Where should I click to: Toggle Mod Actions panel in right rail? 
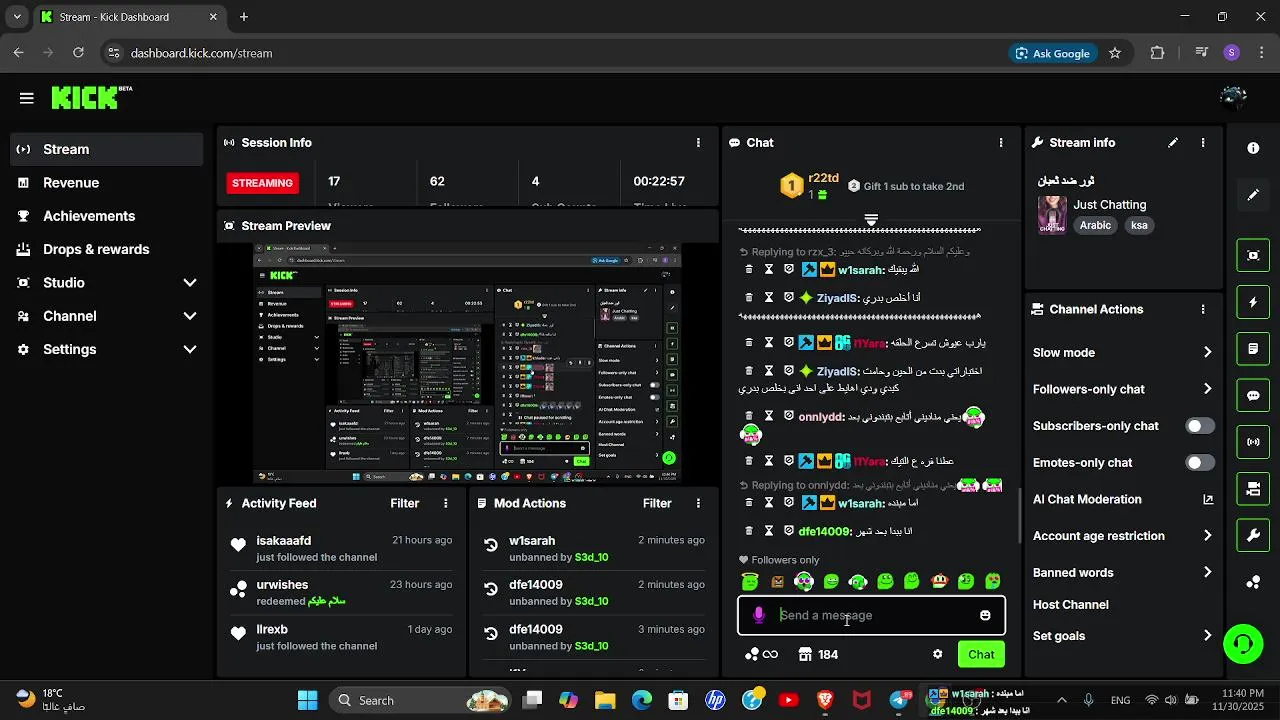tap(1253, 349)
